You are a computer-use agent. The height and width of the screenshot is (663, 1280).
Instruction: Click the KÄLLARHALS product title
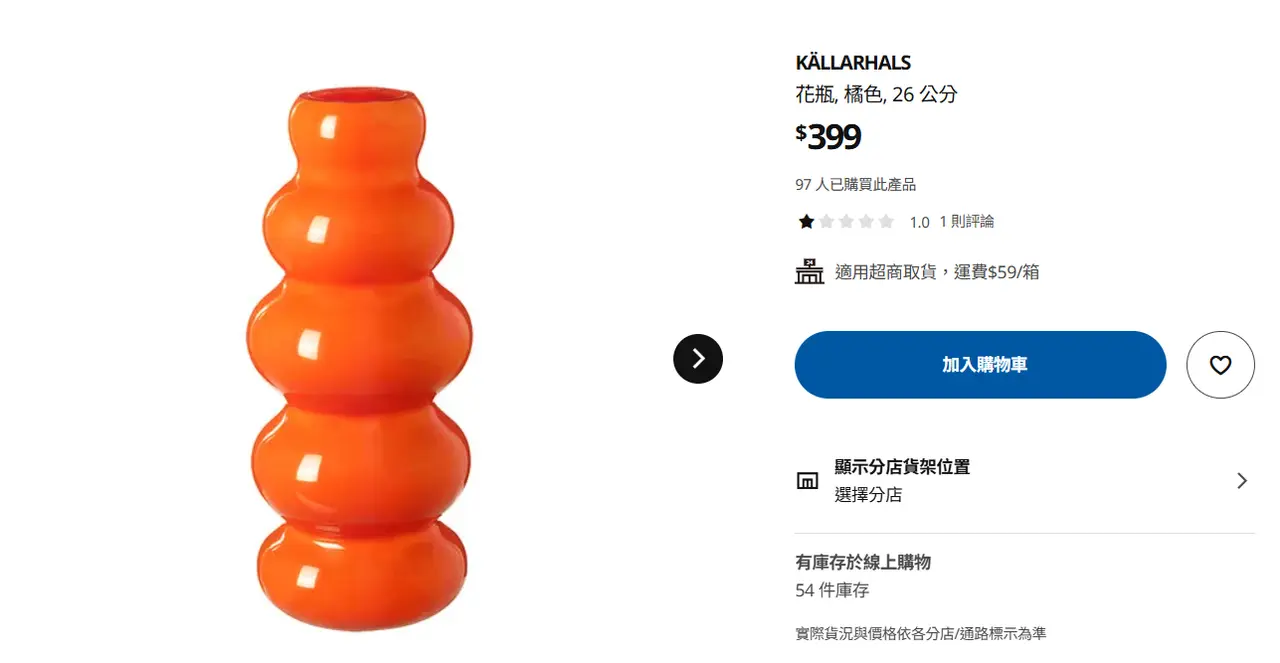coord(853,63)
